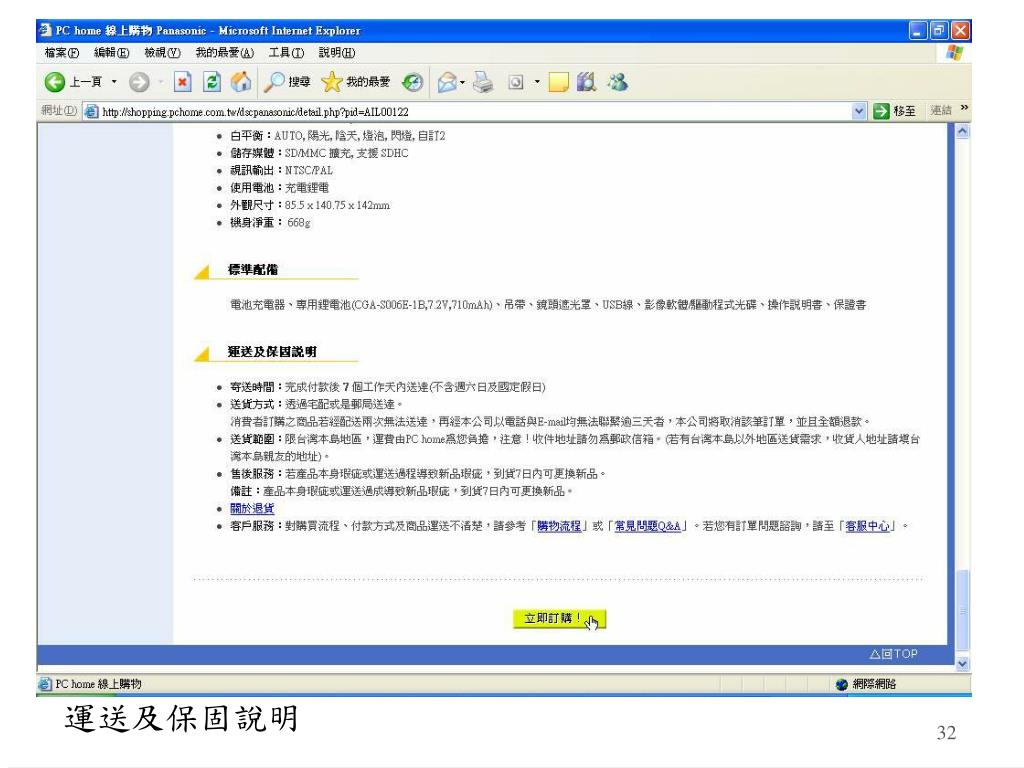Click the IE page icon in the title bar
The height and width of the screenshot is (768, 1024).
click(x=45, y=30)
